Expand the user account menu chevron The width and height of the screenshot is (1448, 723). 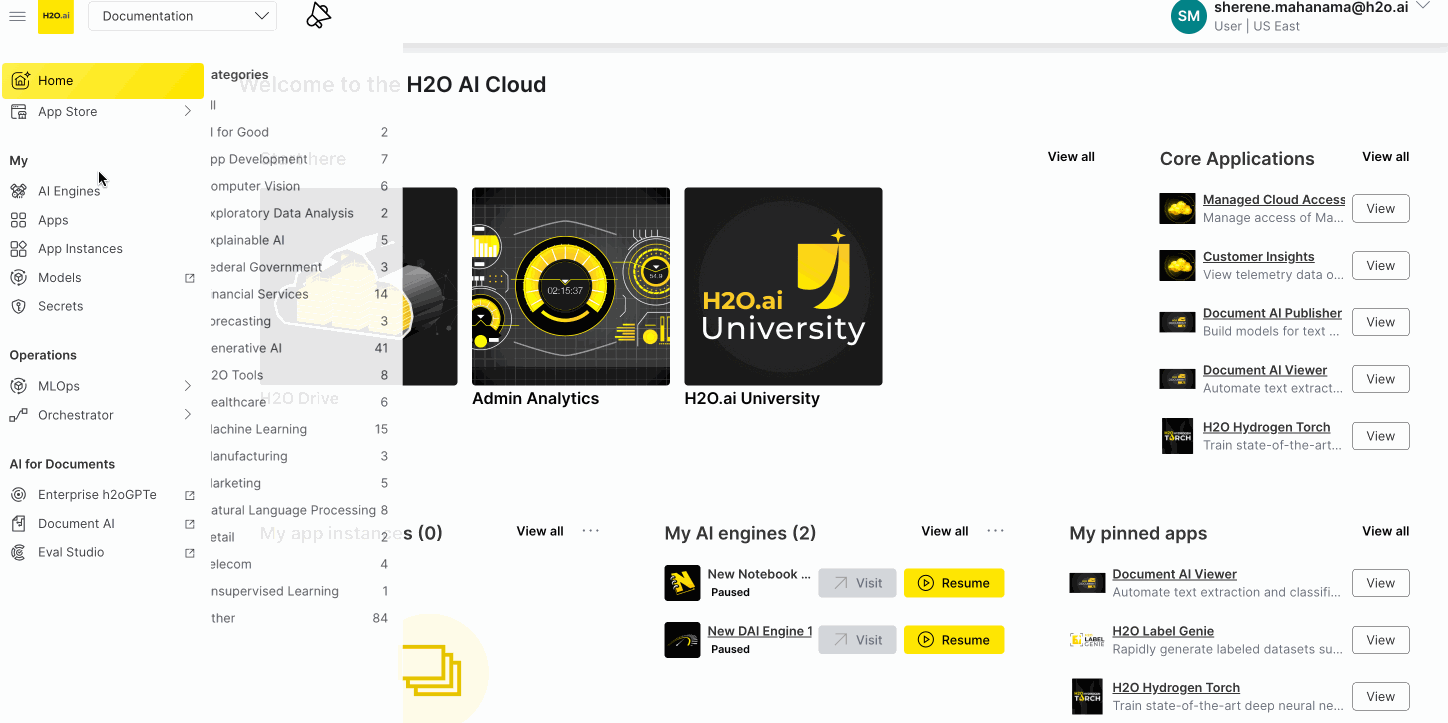point(1423,5)
